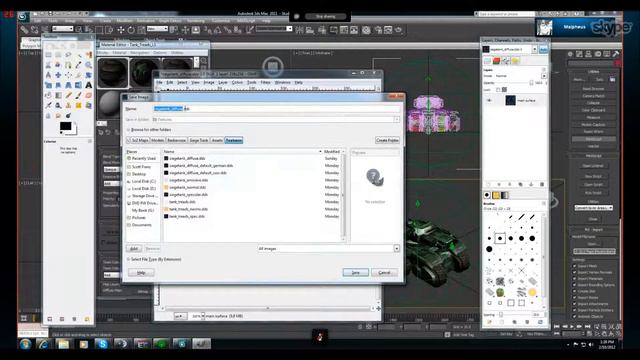
Task: Select the Clone stamp tool
Action: pyautogui.click(x=68, y=105)
